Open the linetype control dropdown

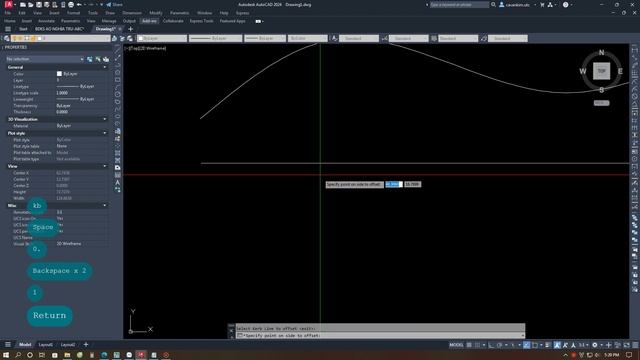point(215,38)
